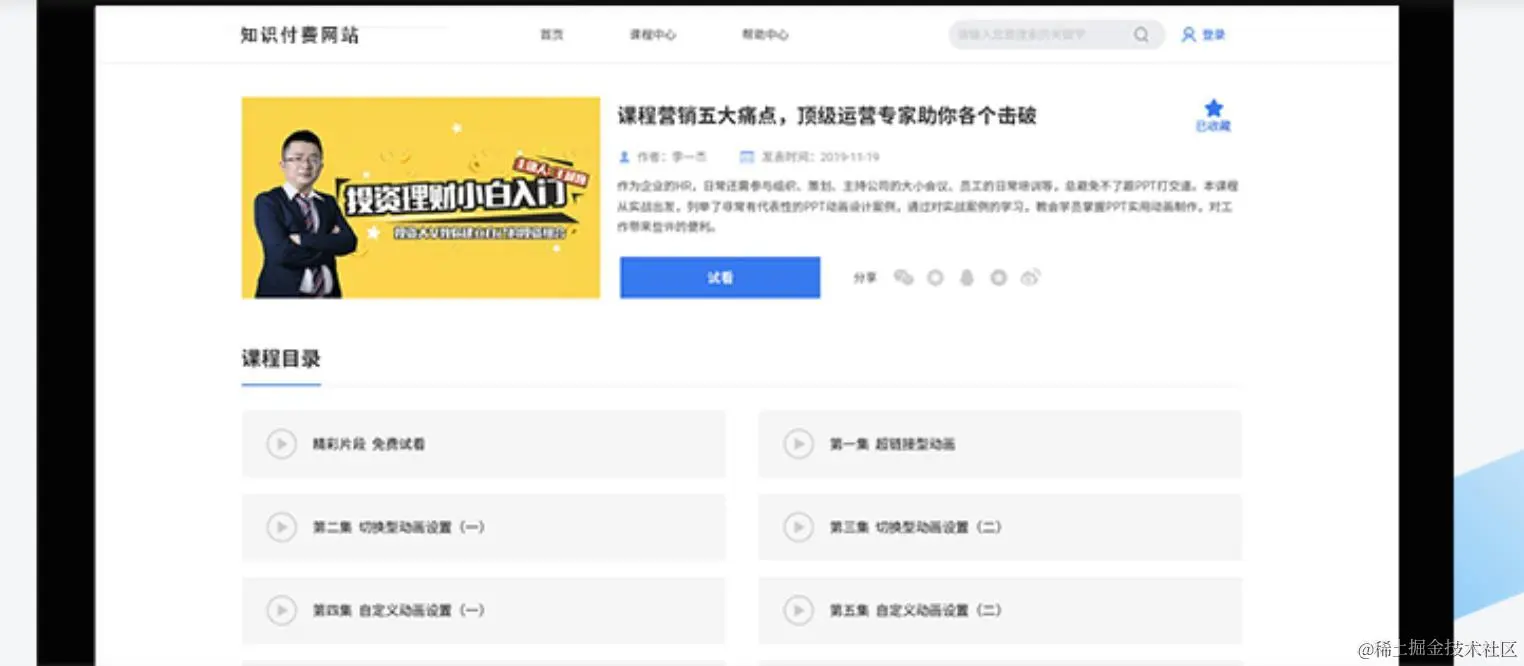This screenshot has height=666, width=1524.
Task: Share the course via QQ penguin icon
Action: click(967, 277)
